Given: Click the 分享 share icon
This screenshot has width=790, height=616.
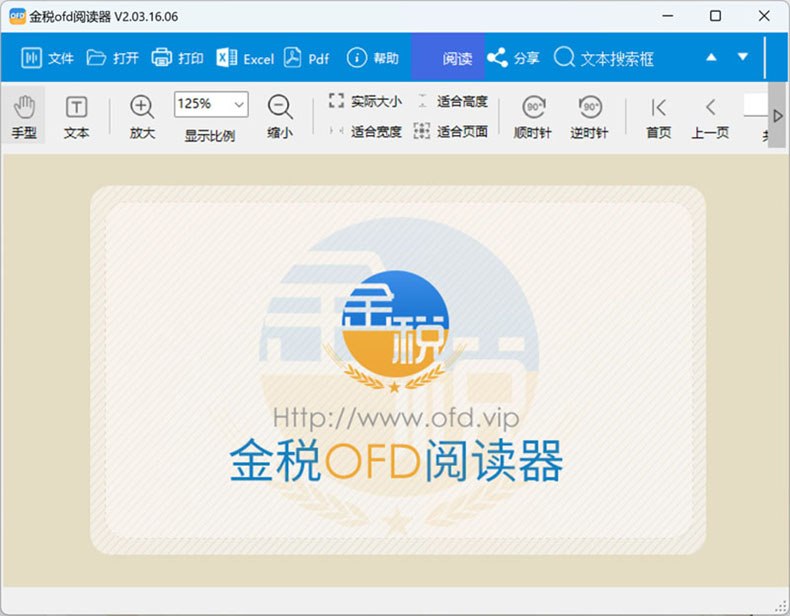Looking at the screenshot, I should [497, 58].
